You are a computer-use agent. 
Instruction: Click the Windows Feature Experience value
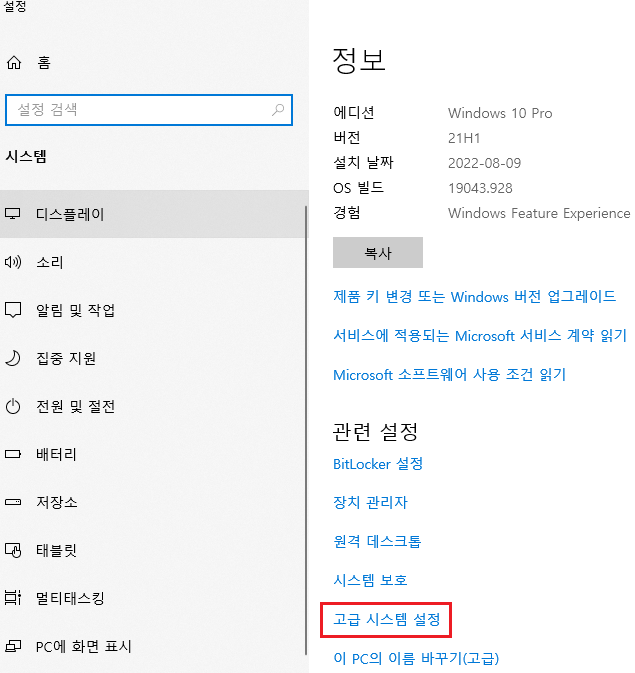pyautogui.click(x=539, y=213)
